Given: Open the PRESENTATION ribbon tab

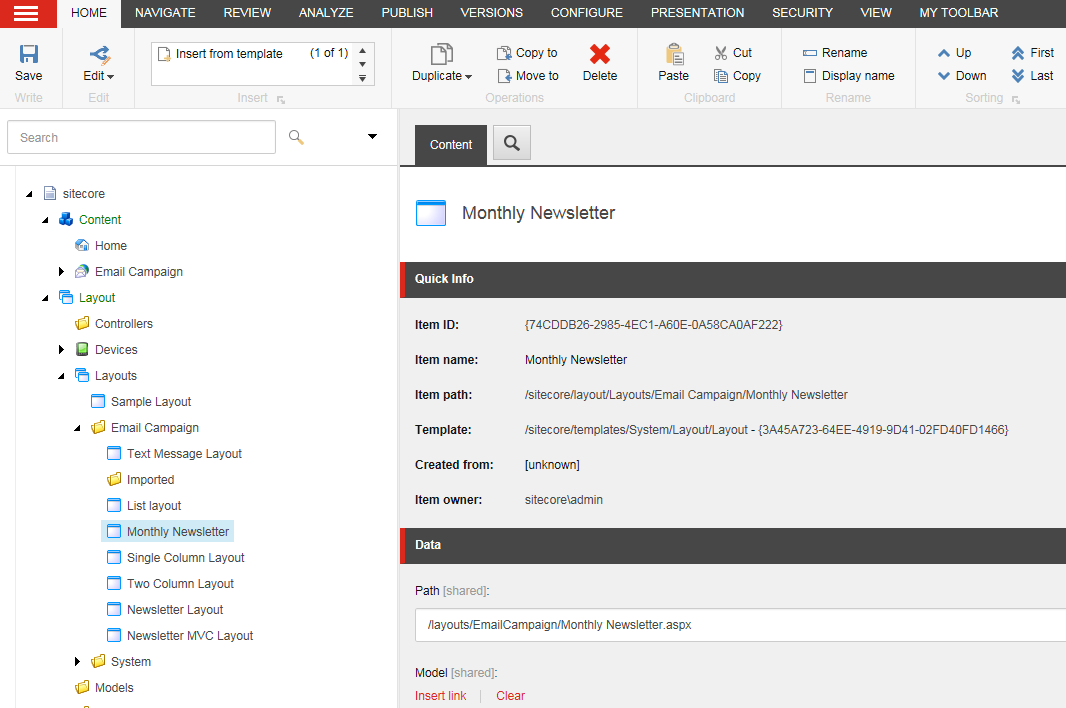Looking at the screenshot, I should (x=697, y=13).
